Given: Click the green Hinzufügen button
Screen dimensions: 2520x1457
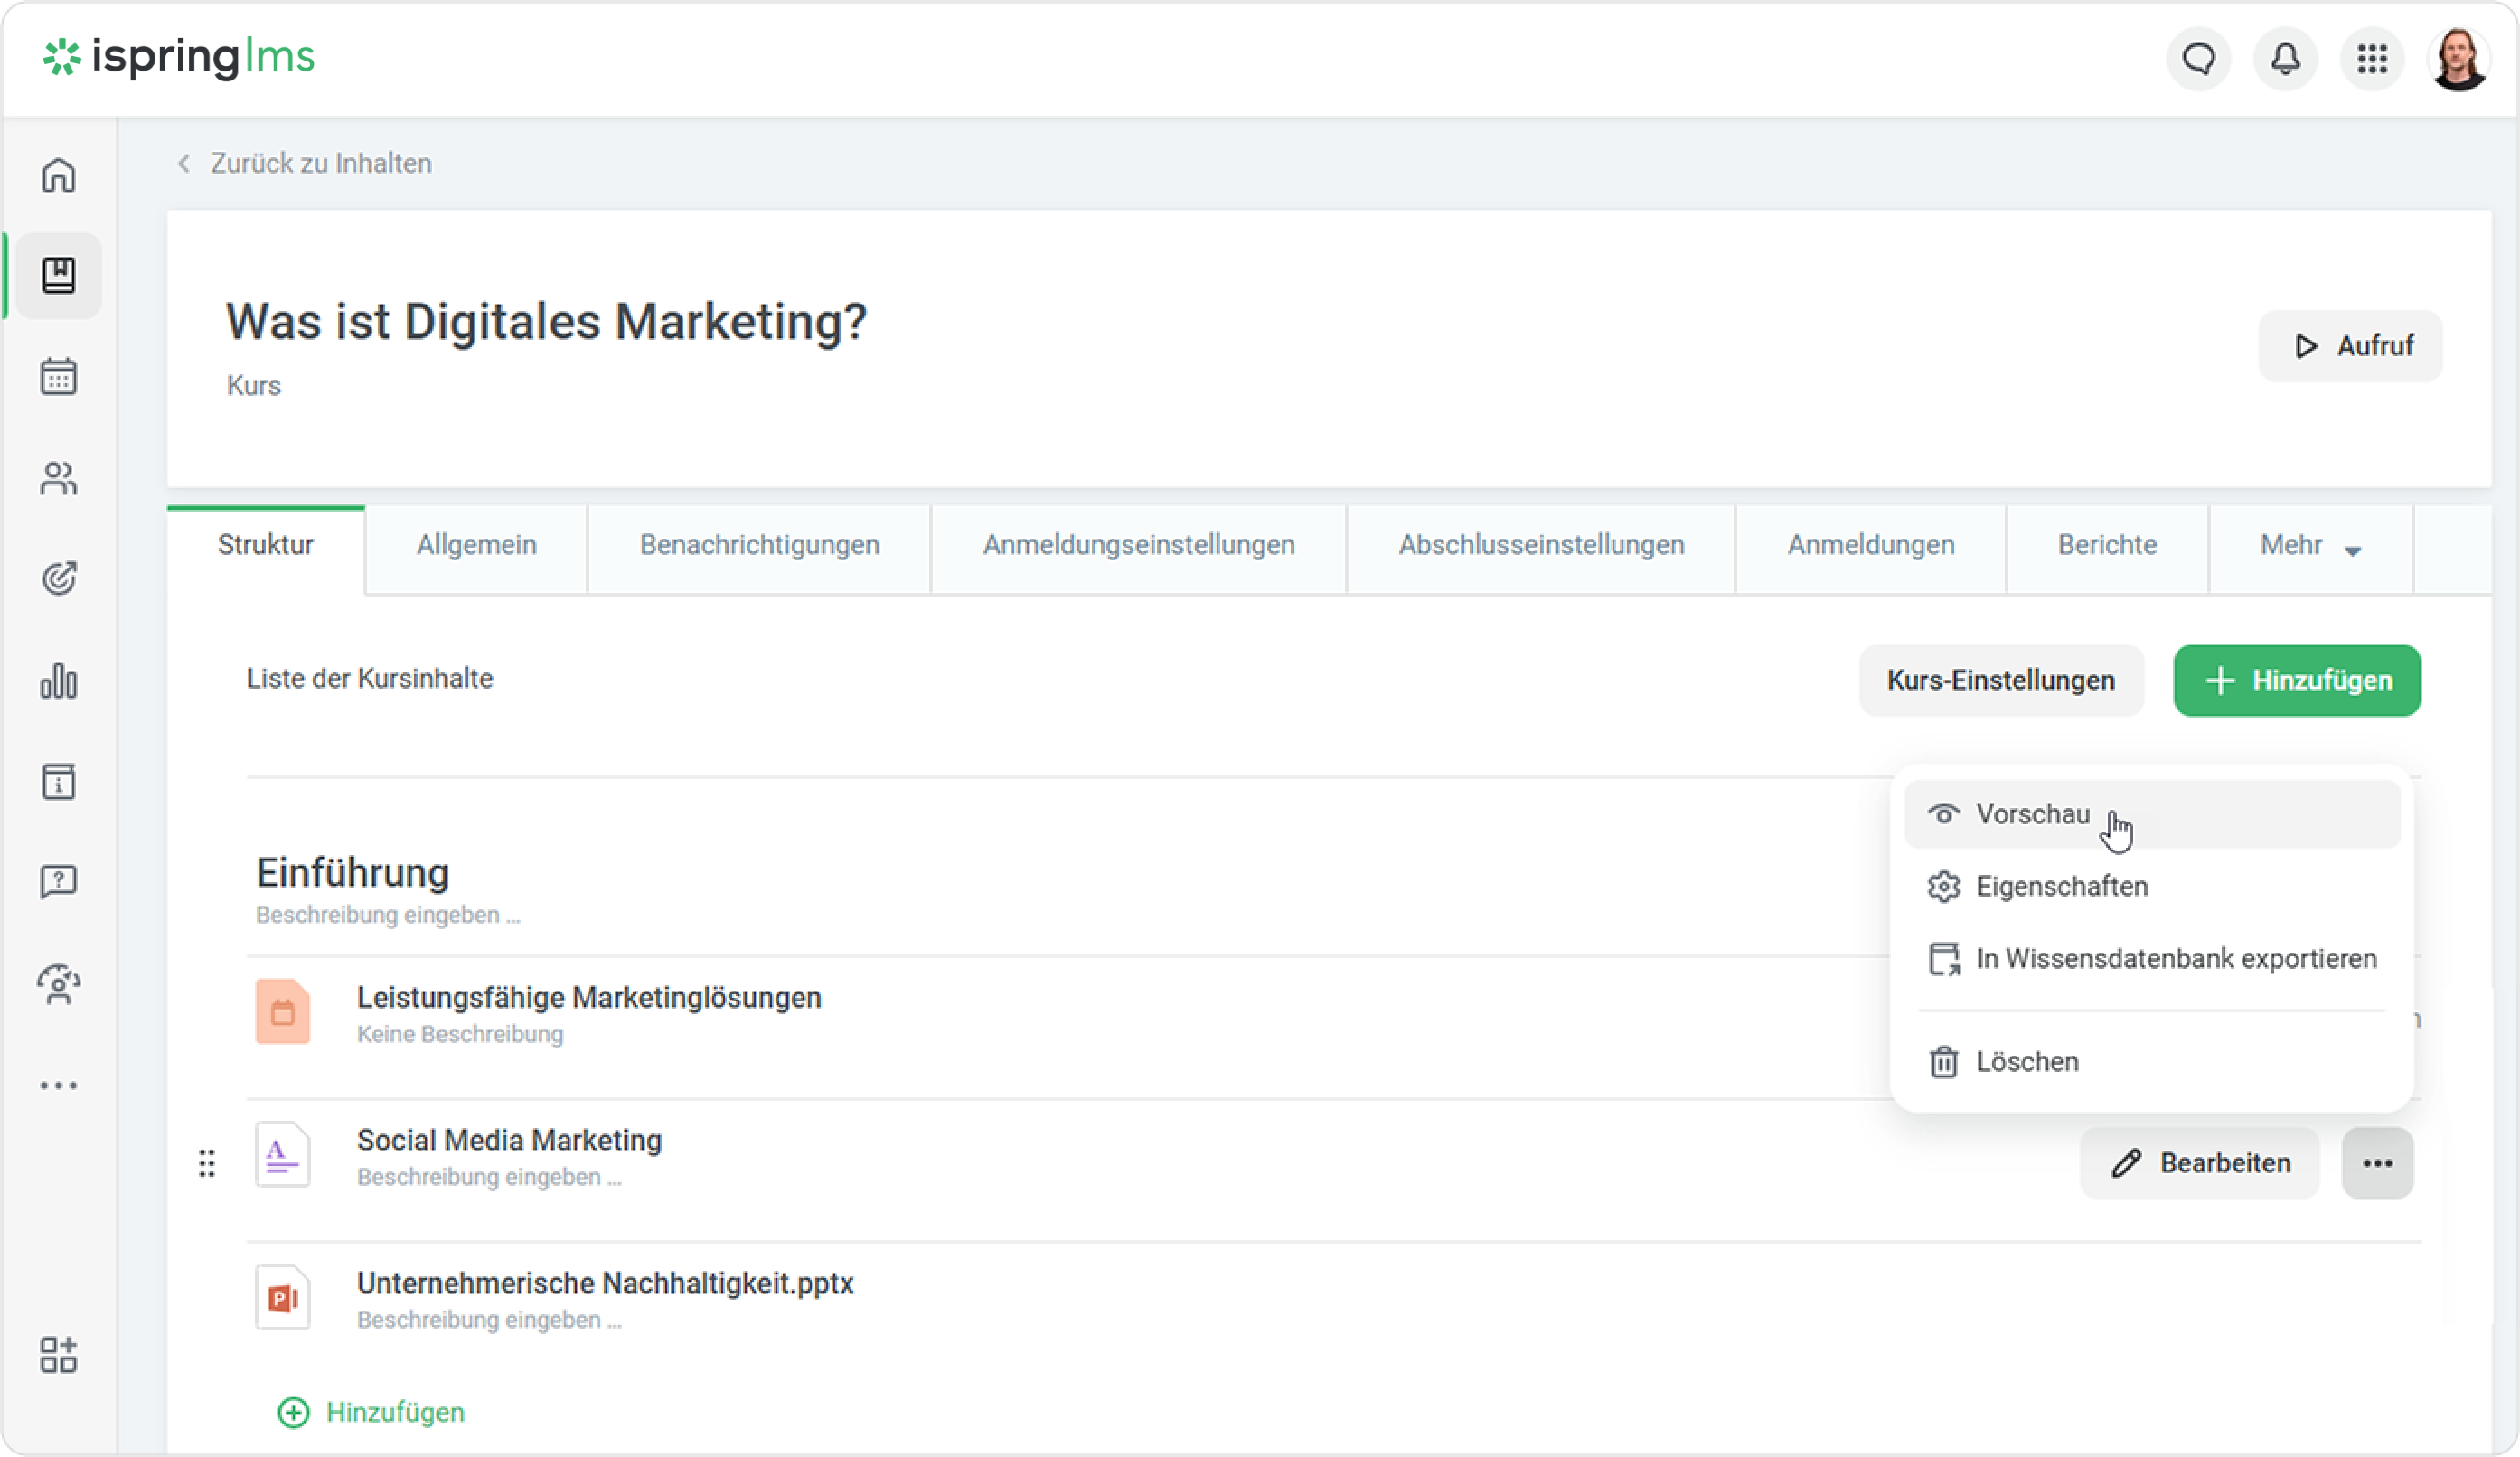Looking at the screenshot, I should [2296, 681].
